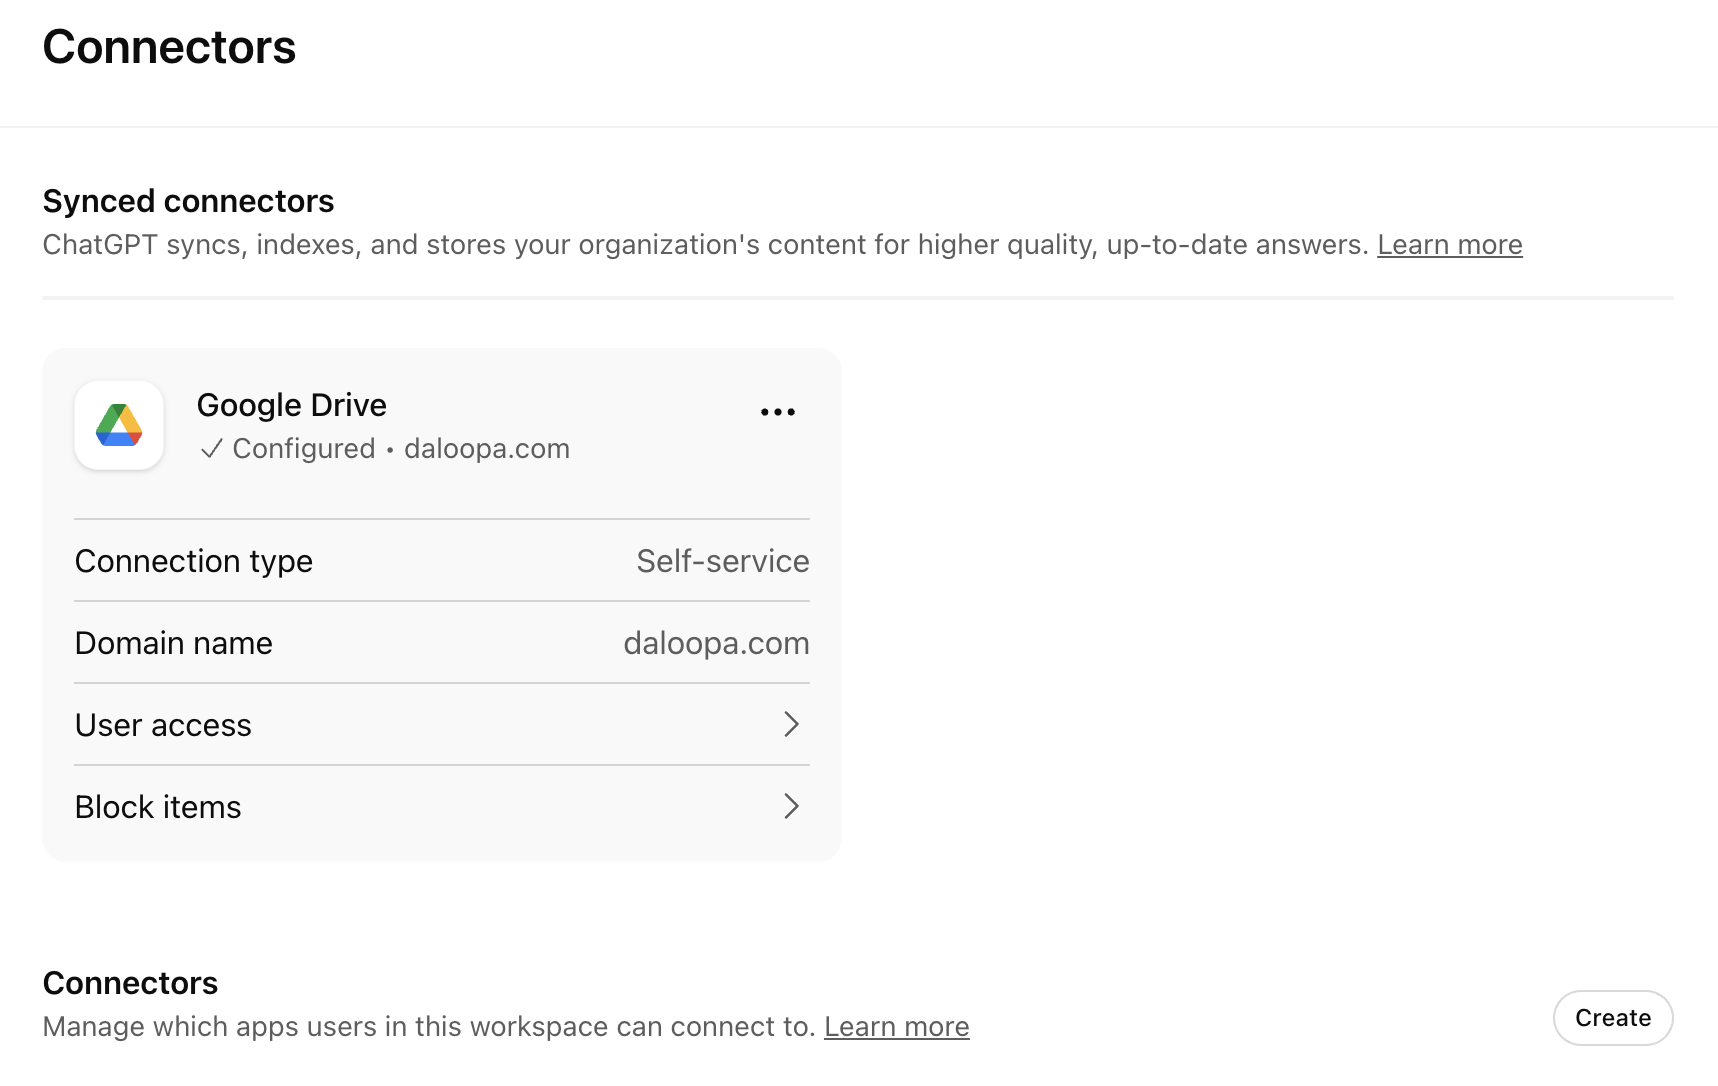
Task: Click the Configured checkmark icon
Action: point(211,449)
